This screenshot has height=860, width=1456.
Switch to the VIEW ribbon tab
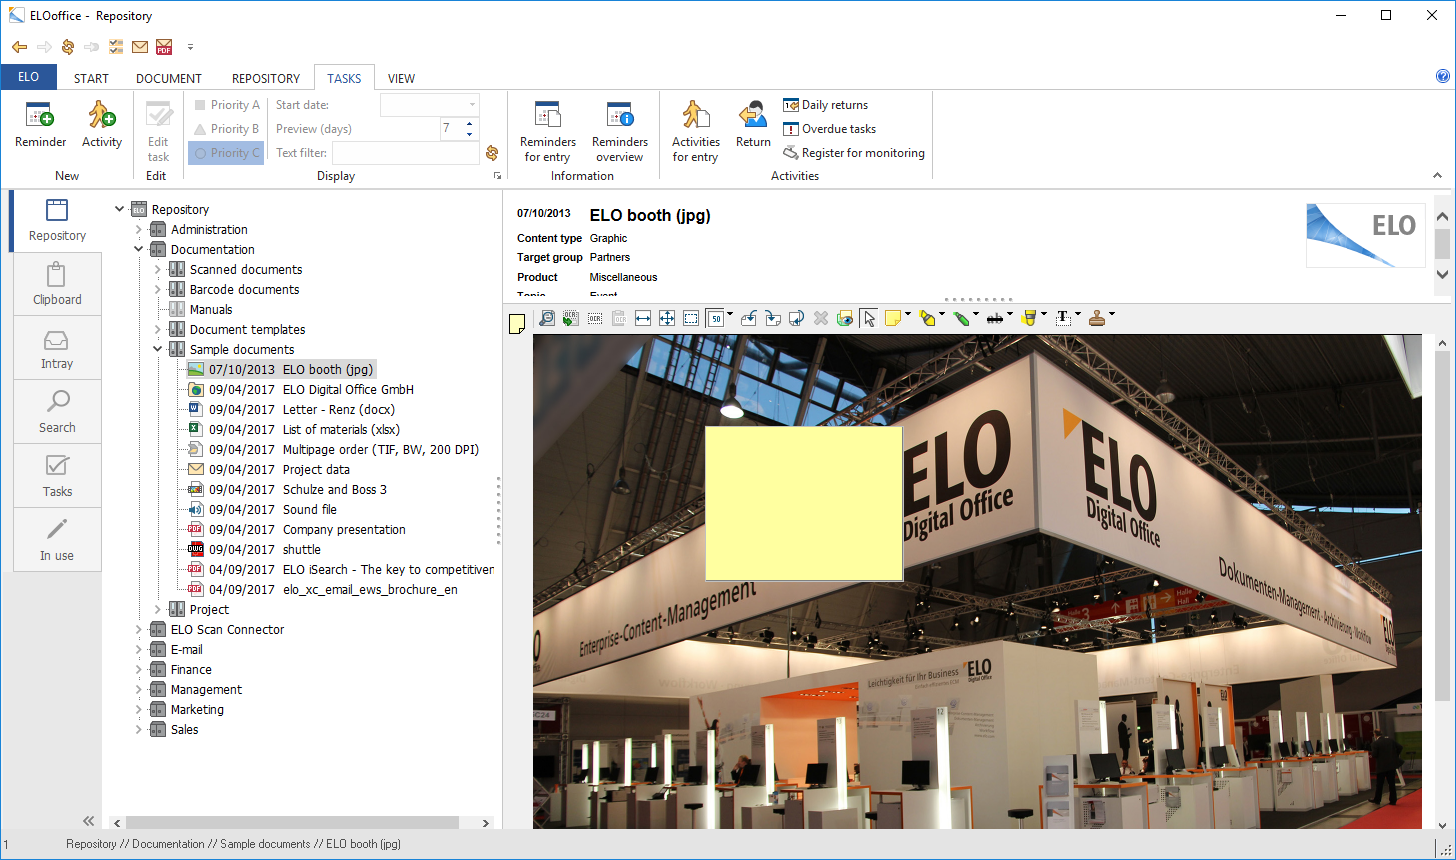(401, 78)
